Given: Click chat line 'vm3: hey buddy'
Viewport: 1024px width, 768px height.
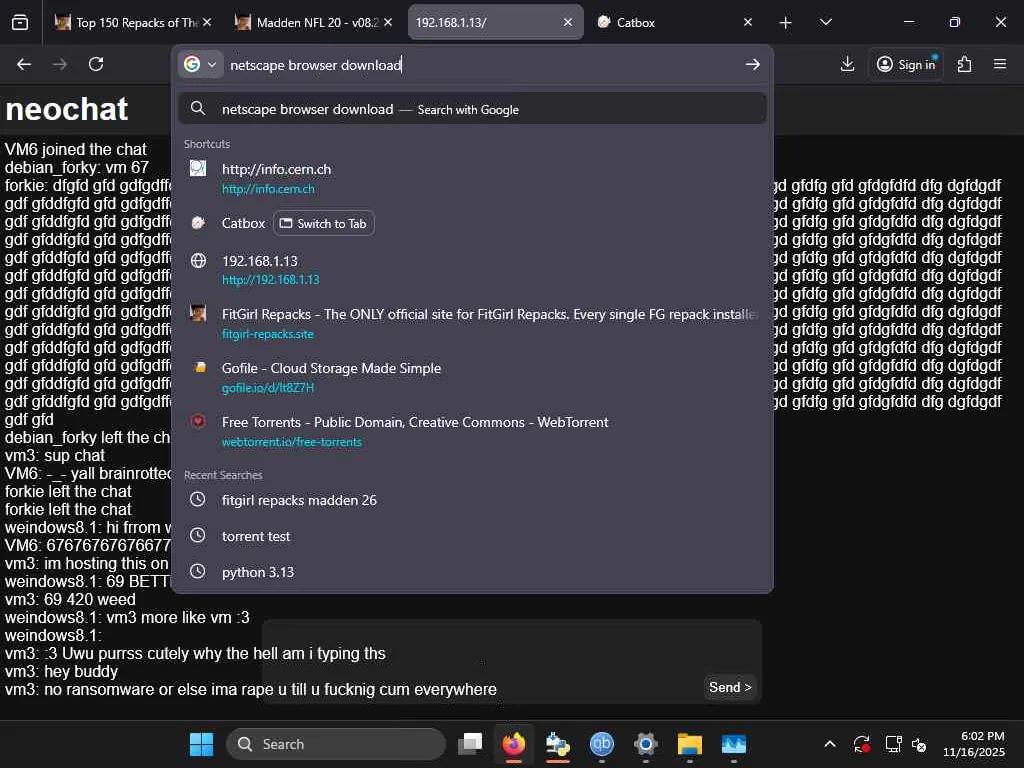Looking at the screenshot, I should (x=61, y=671).
